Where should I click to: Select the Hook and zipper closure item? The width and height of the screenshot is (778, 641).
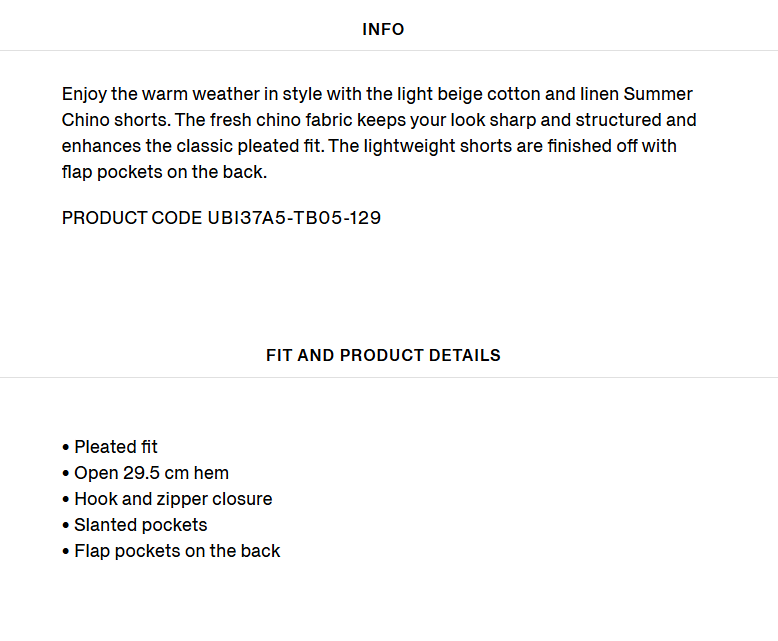167,499
